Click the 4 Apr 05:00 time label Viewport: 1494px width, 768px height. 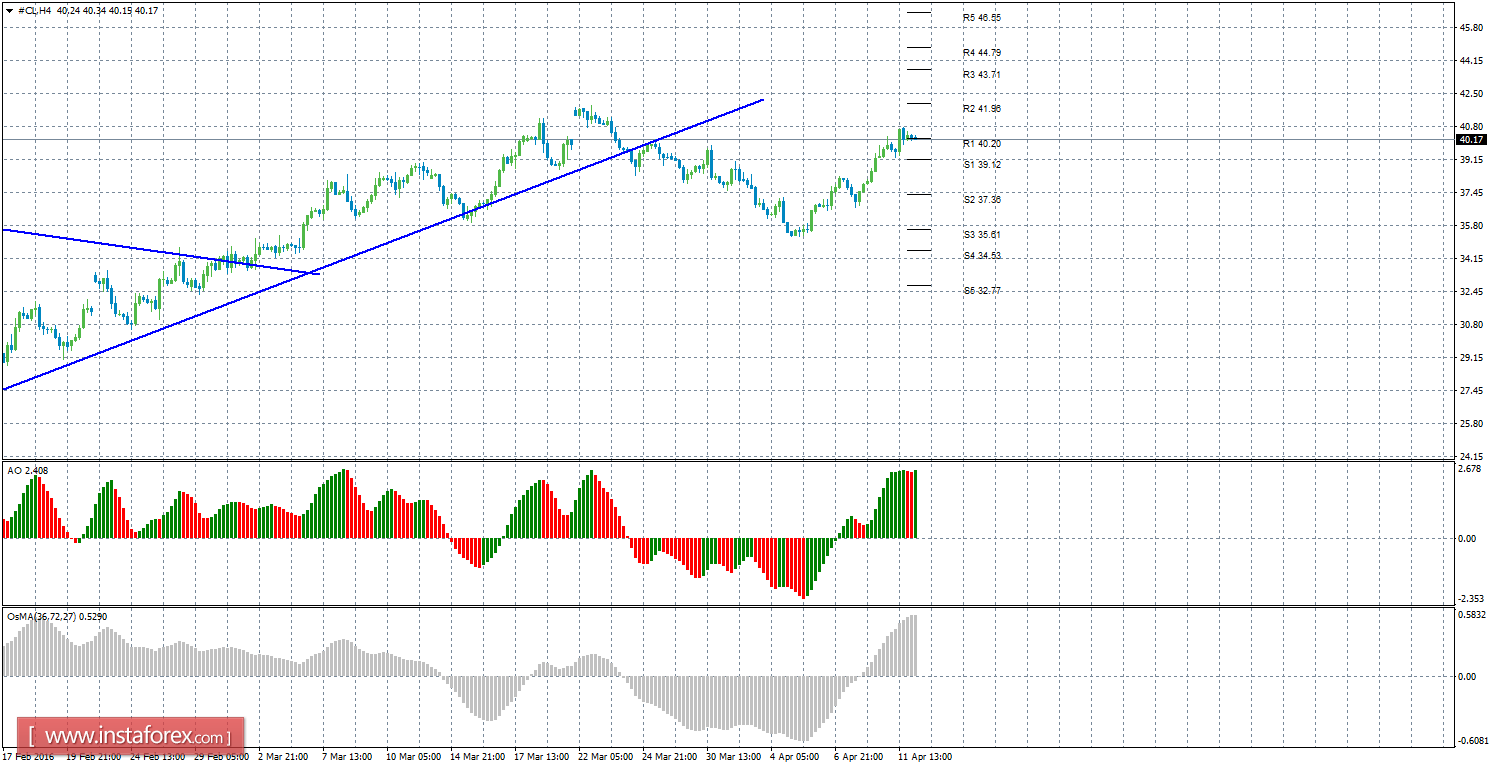coord(796,757)
